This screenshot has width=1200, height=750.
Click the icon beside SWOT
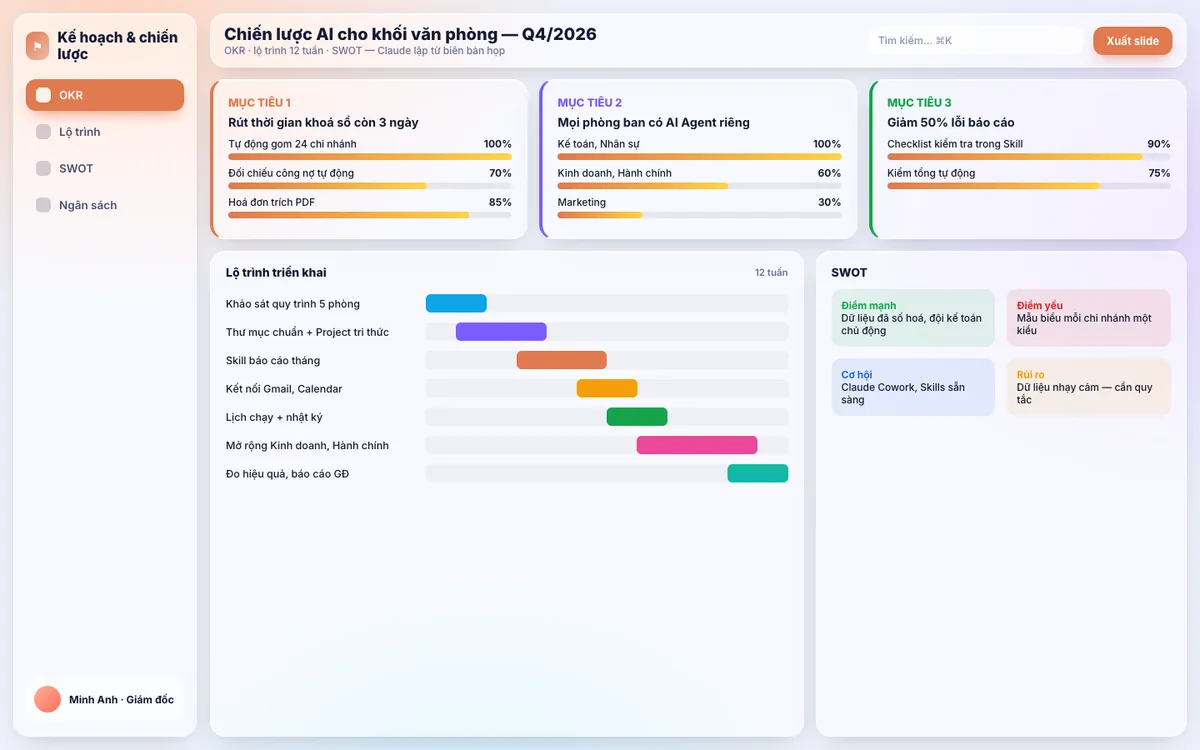(43, 168)
